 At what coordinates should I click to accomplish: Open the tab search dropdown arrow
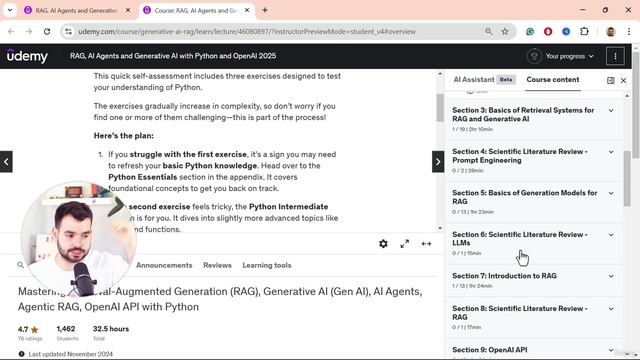10,10
